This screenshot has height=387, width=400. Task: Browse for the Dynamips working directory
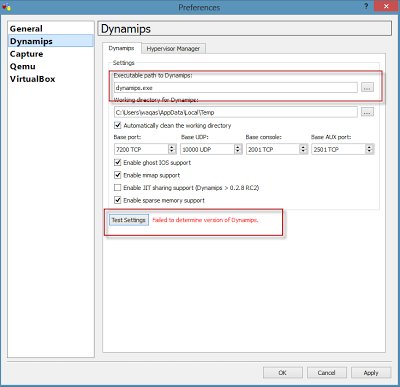click(x=367, y=112)
